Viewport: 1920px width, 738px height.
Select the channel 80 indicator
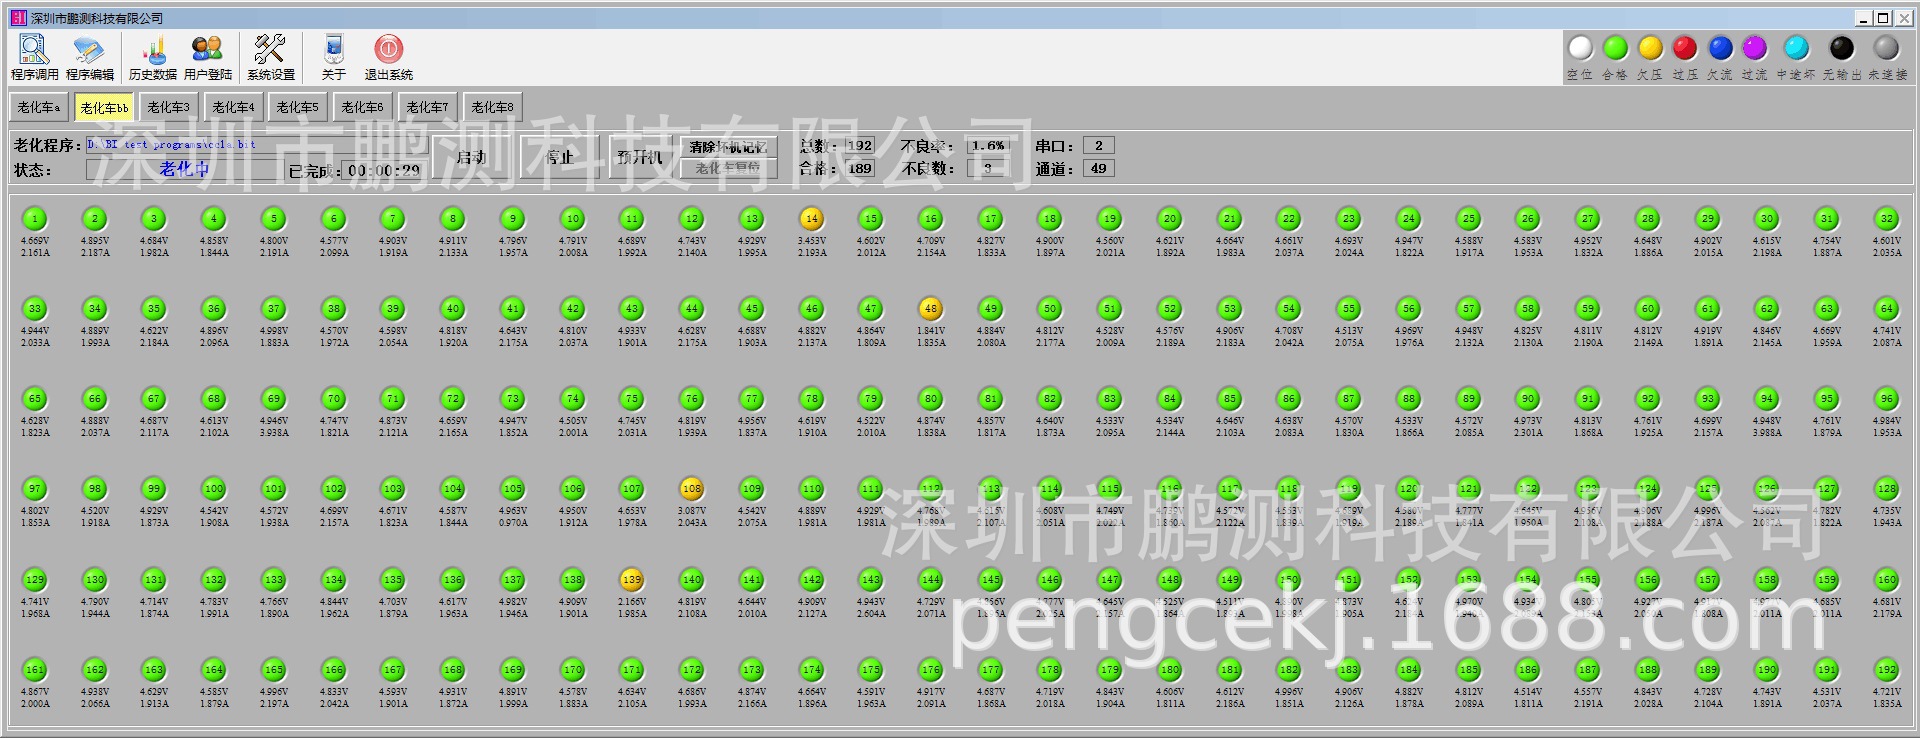tap(931, 398)
